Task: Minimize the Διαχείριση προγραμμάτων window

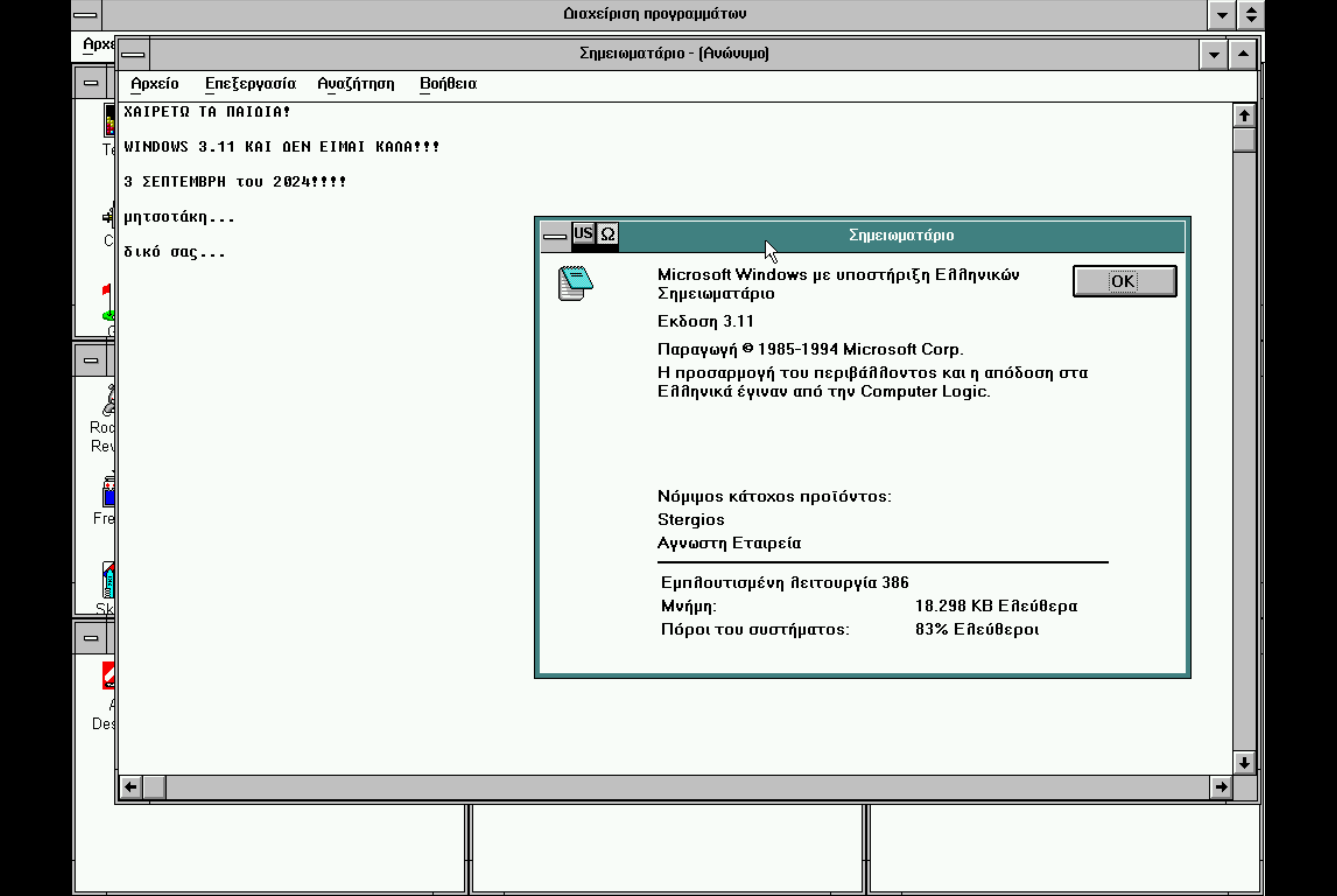Action: point(1222,14)
